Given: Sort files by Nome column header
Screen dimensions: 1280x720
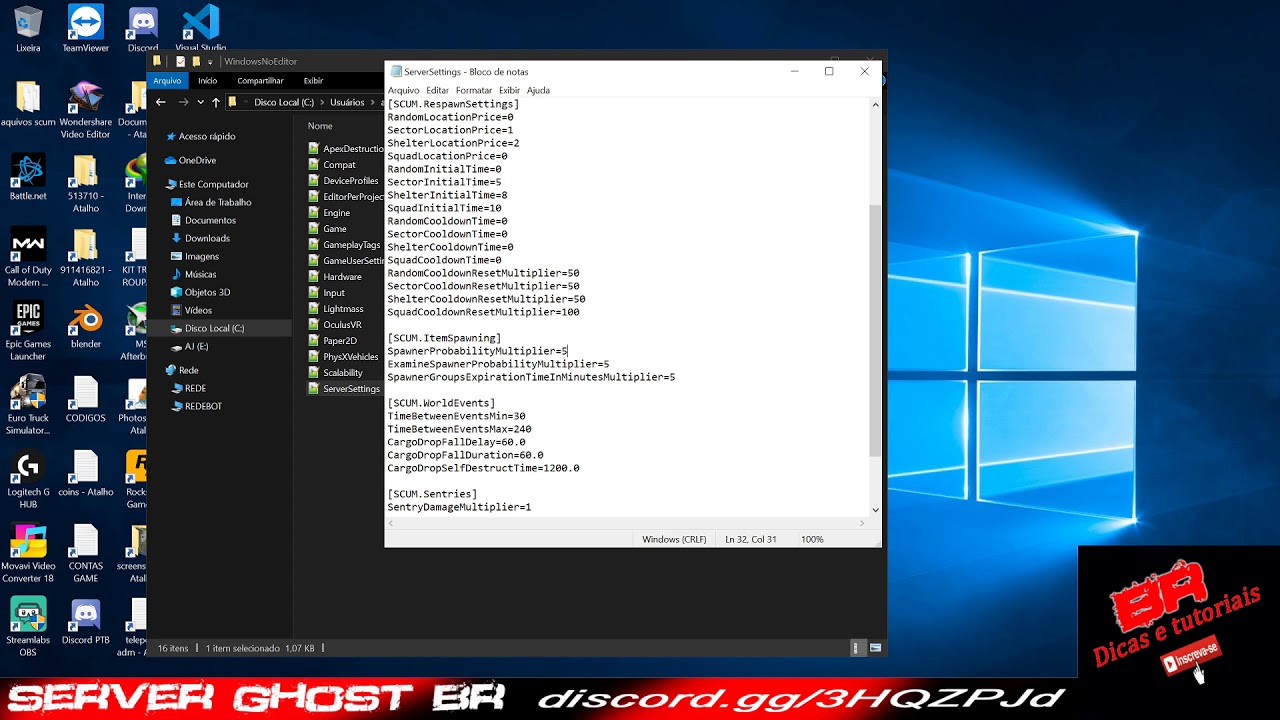Looking at the screenshot, I should pos(320,126).
